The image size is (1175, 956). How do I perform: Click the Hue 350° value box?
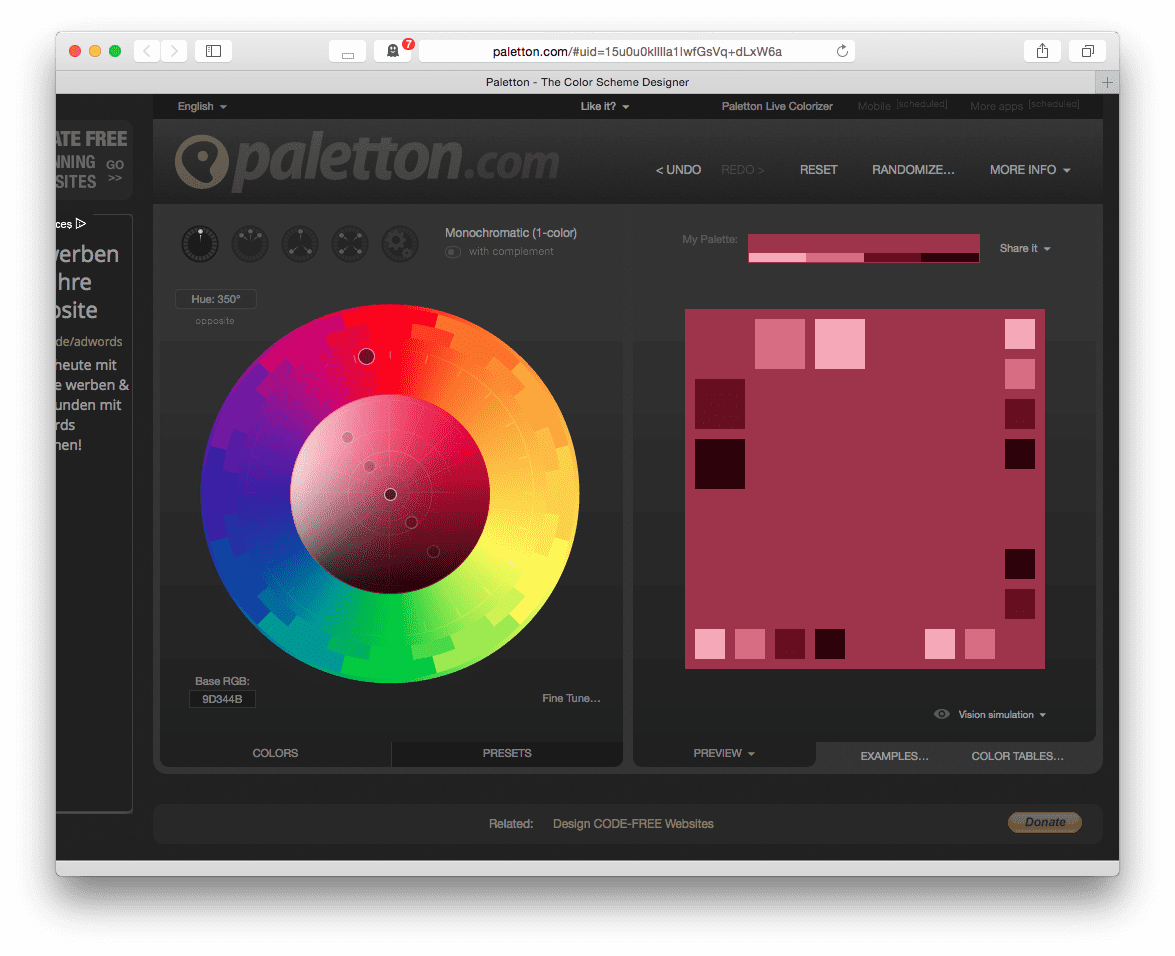point(216,299)
